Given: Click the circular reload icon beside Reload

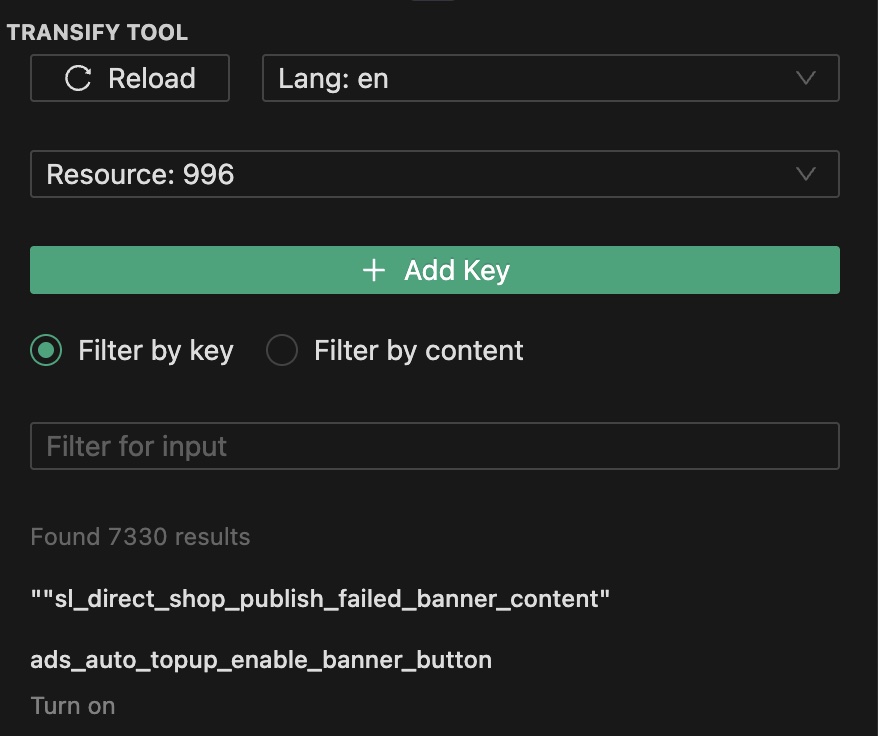Looking at the screenshot, I should [x=77, y=77].
